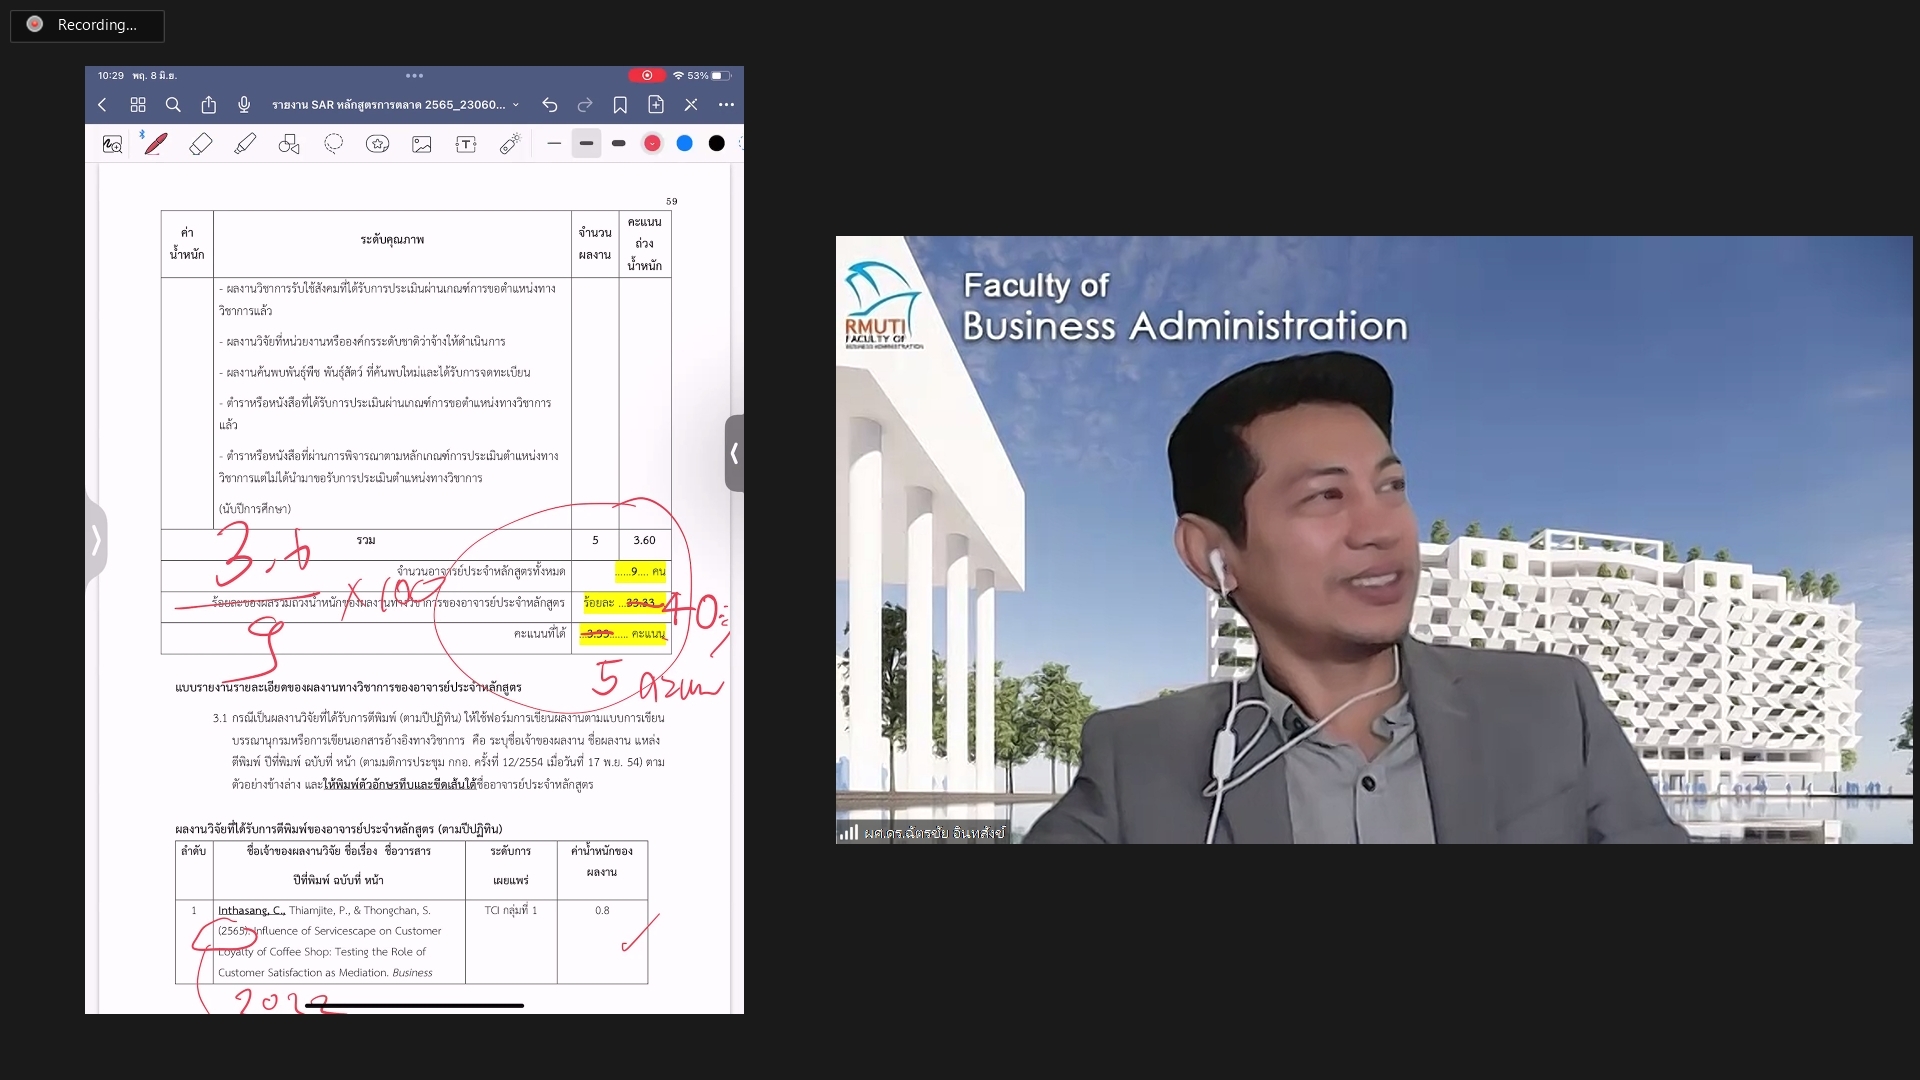Screen dimensions: 1920x1080
Task: Pick the blue pen color swatch
Action: pos(685,144)
